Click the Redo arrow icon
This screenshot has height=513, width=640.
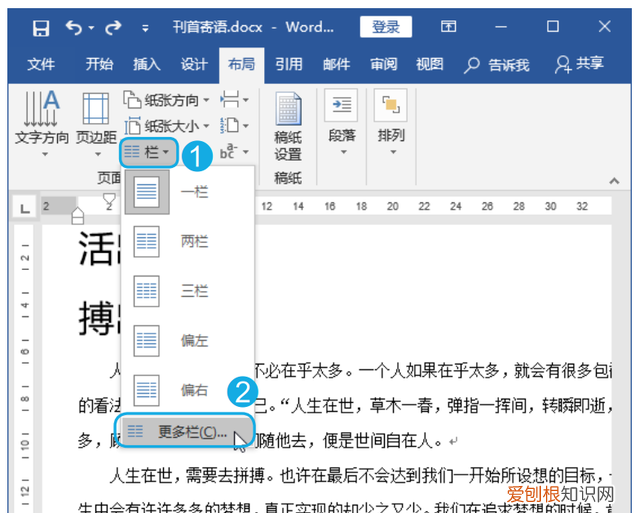pyautogui.click(x=113, y=28)
